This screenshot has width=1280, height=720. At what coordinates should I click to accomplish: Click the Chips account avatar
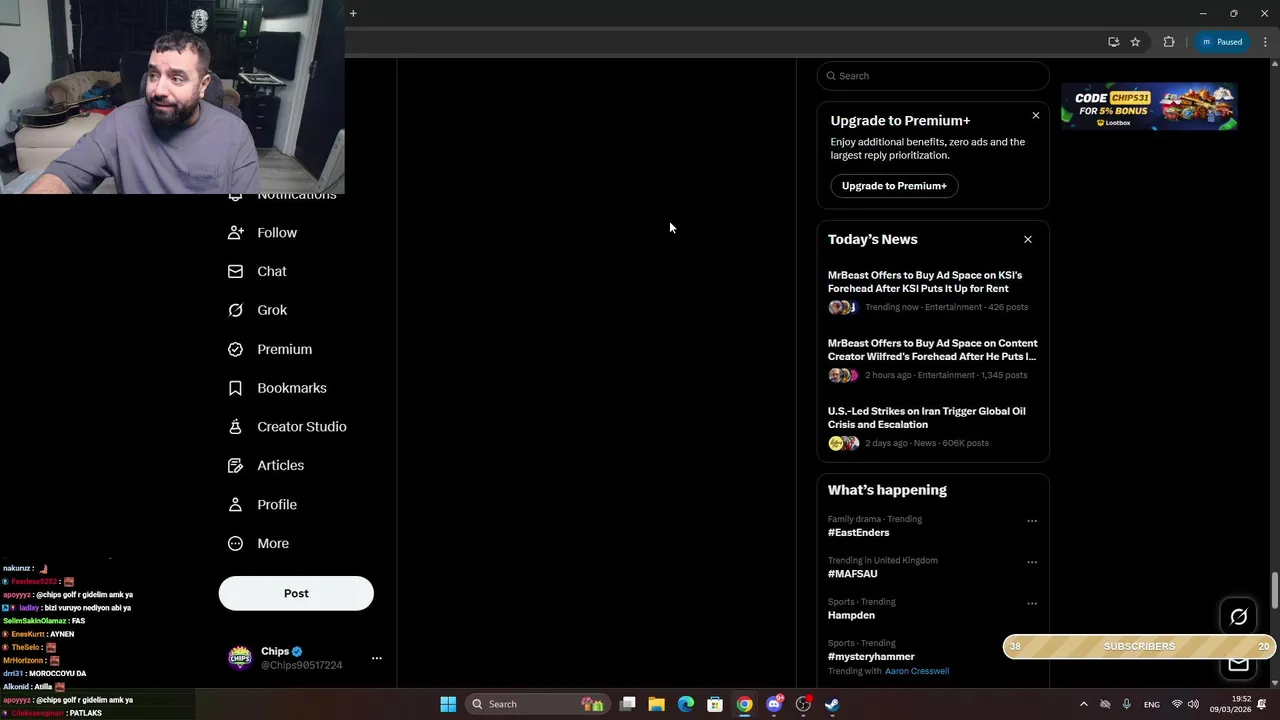pos(240,658)
